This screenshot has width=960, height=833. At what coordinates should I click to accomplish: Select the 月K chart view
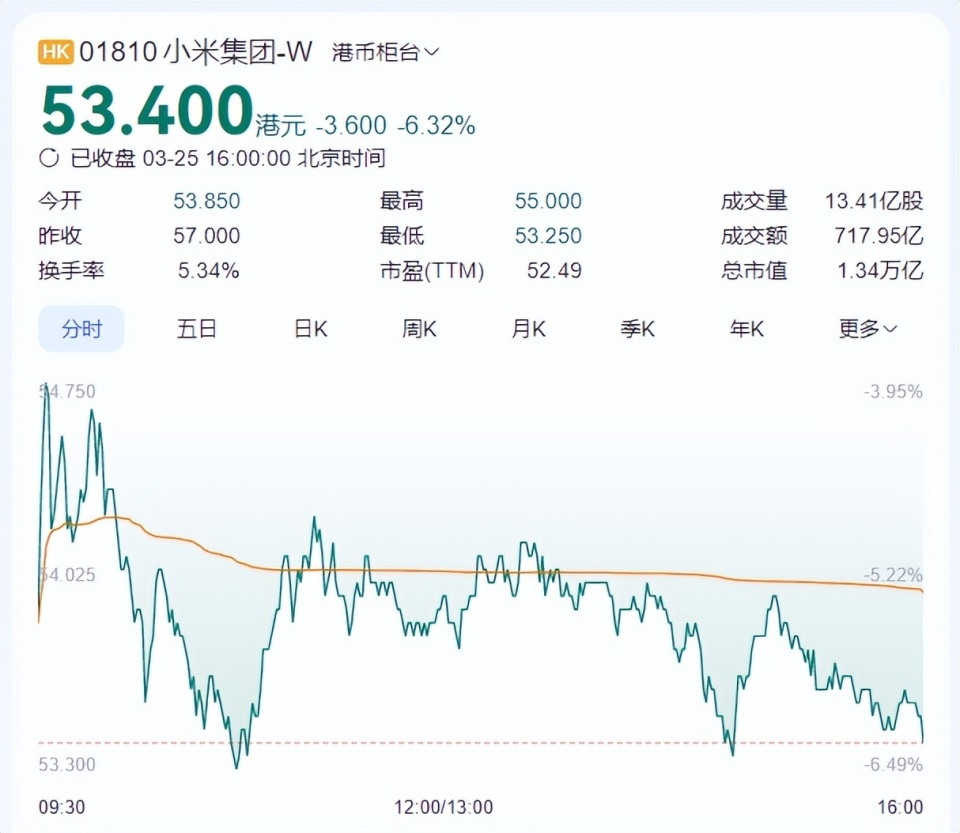click(528, 329)
